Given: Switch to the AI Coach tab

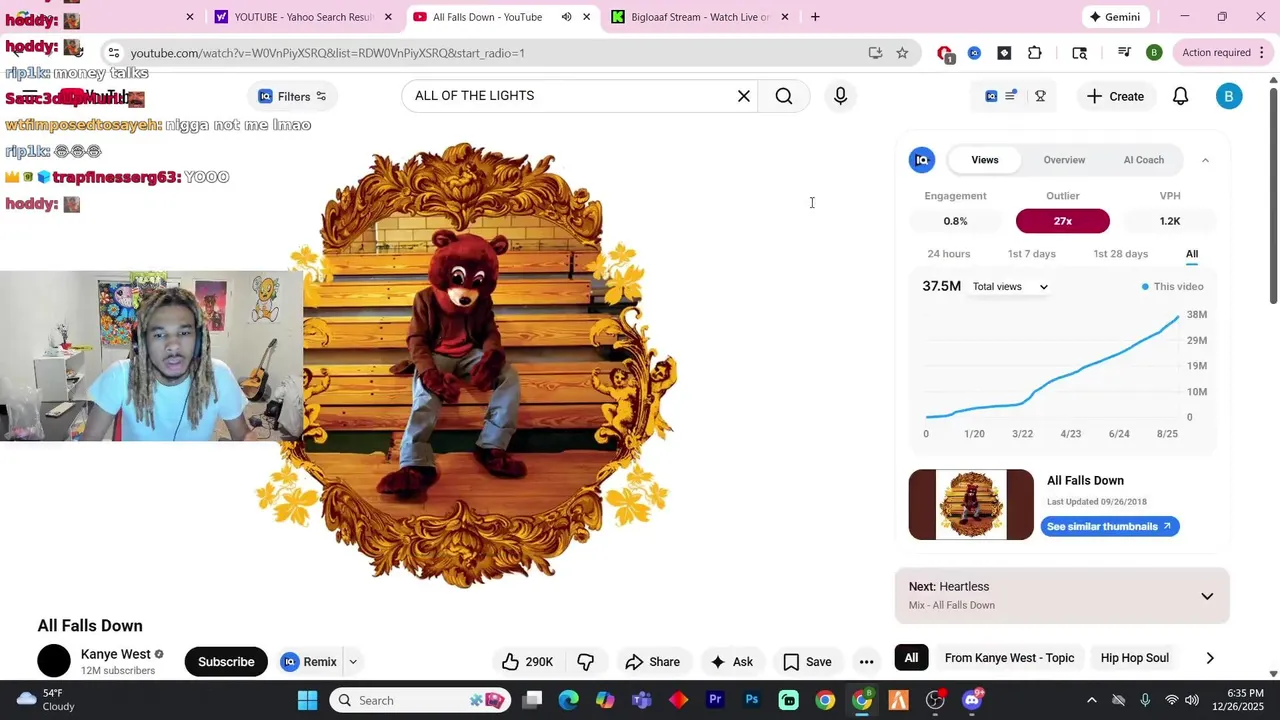Looking at the screenshot, I should [x=1143, y=160].
